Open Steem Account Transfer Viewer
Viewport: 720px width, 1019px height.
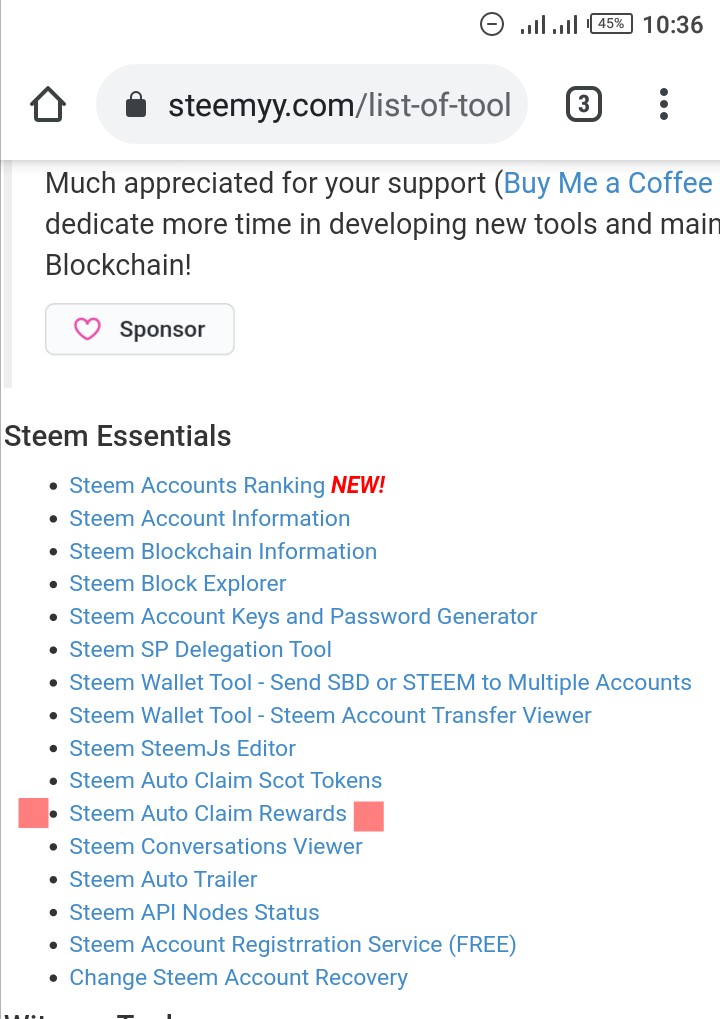(x=330, y=716)
